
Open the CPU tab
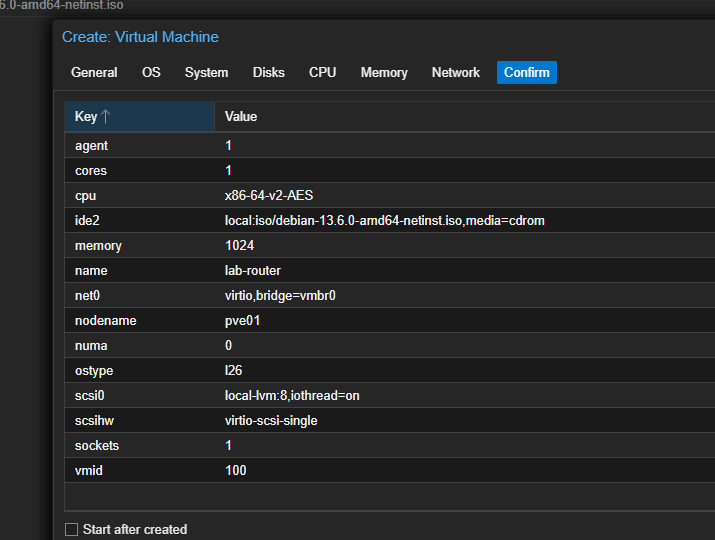pyautogui.click(x=322, y=73)
